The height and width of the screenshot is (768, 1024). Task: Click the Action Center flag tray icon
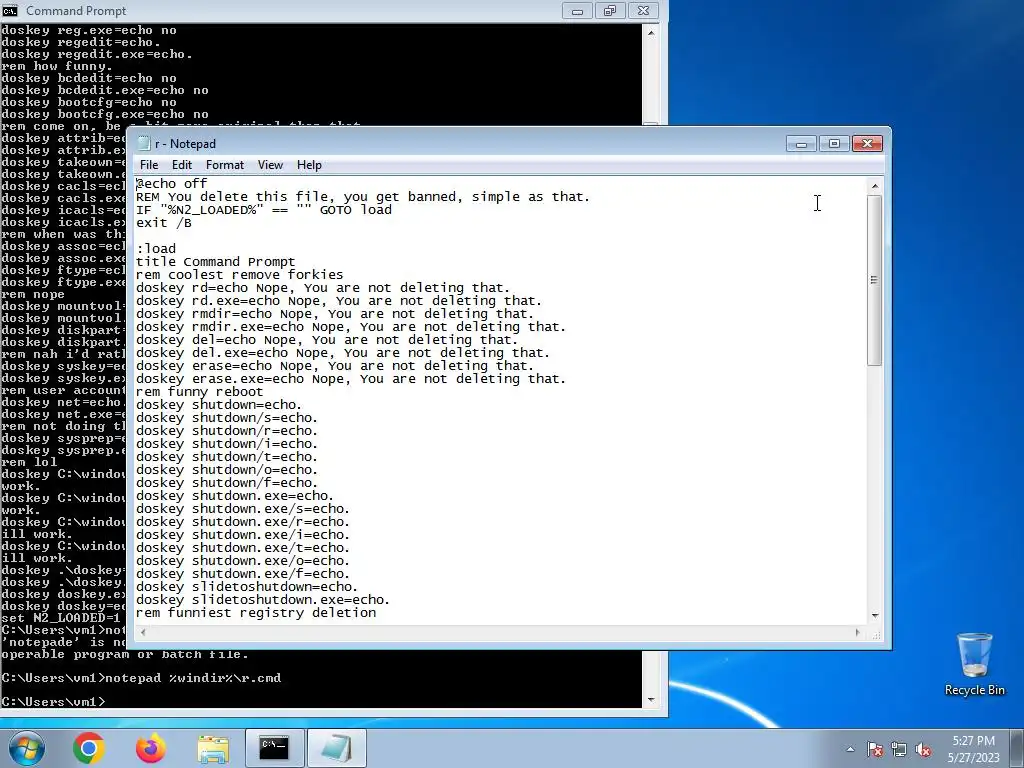[875, 750]
